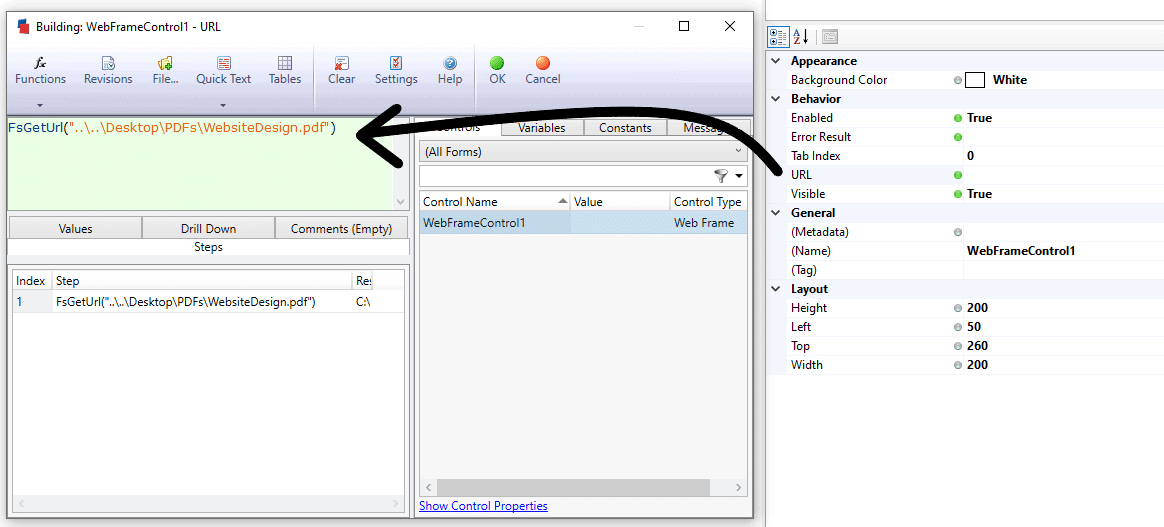This screenshot has height=527, width=1164.
Task: Open the Quick Text toolbar icon
Action: pyautogui.click(x=223, y=63)
